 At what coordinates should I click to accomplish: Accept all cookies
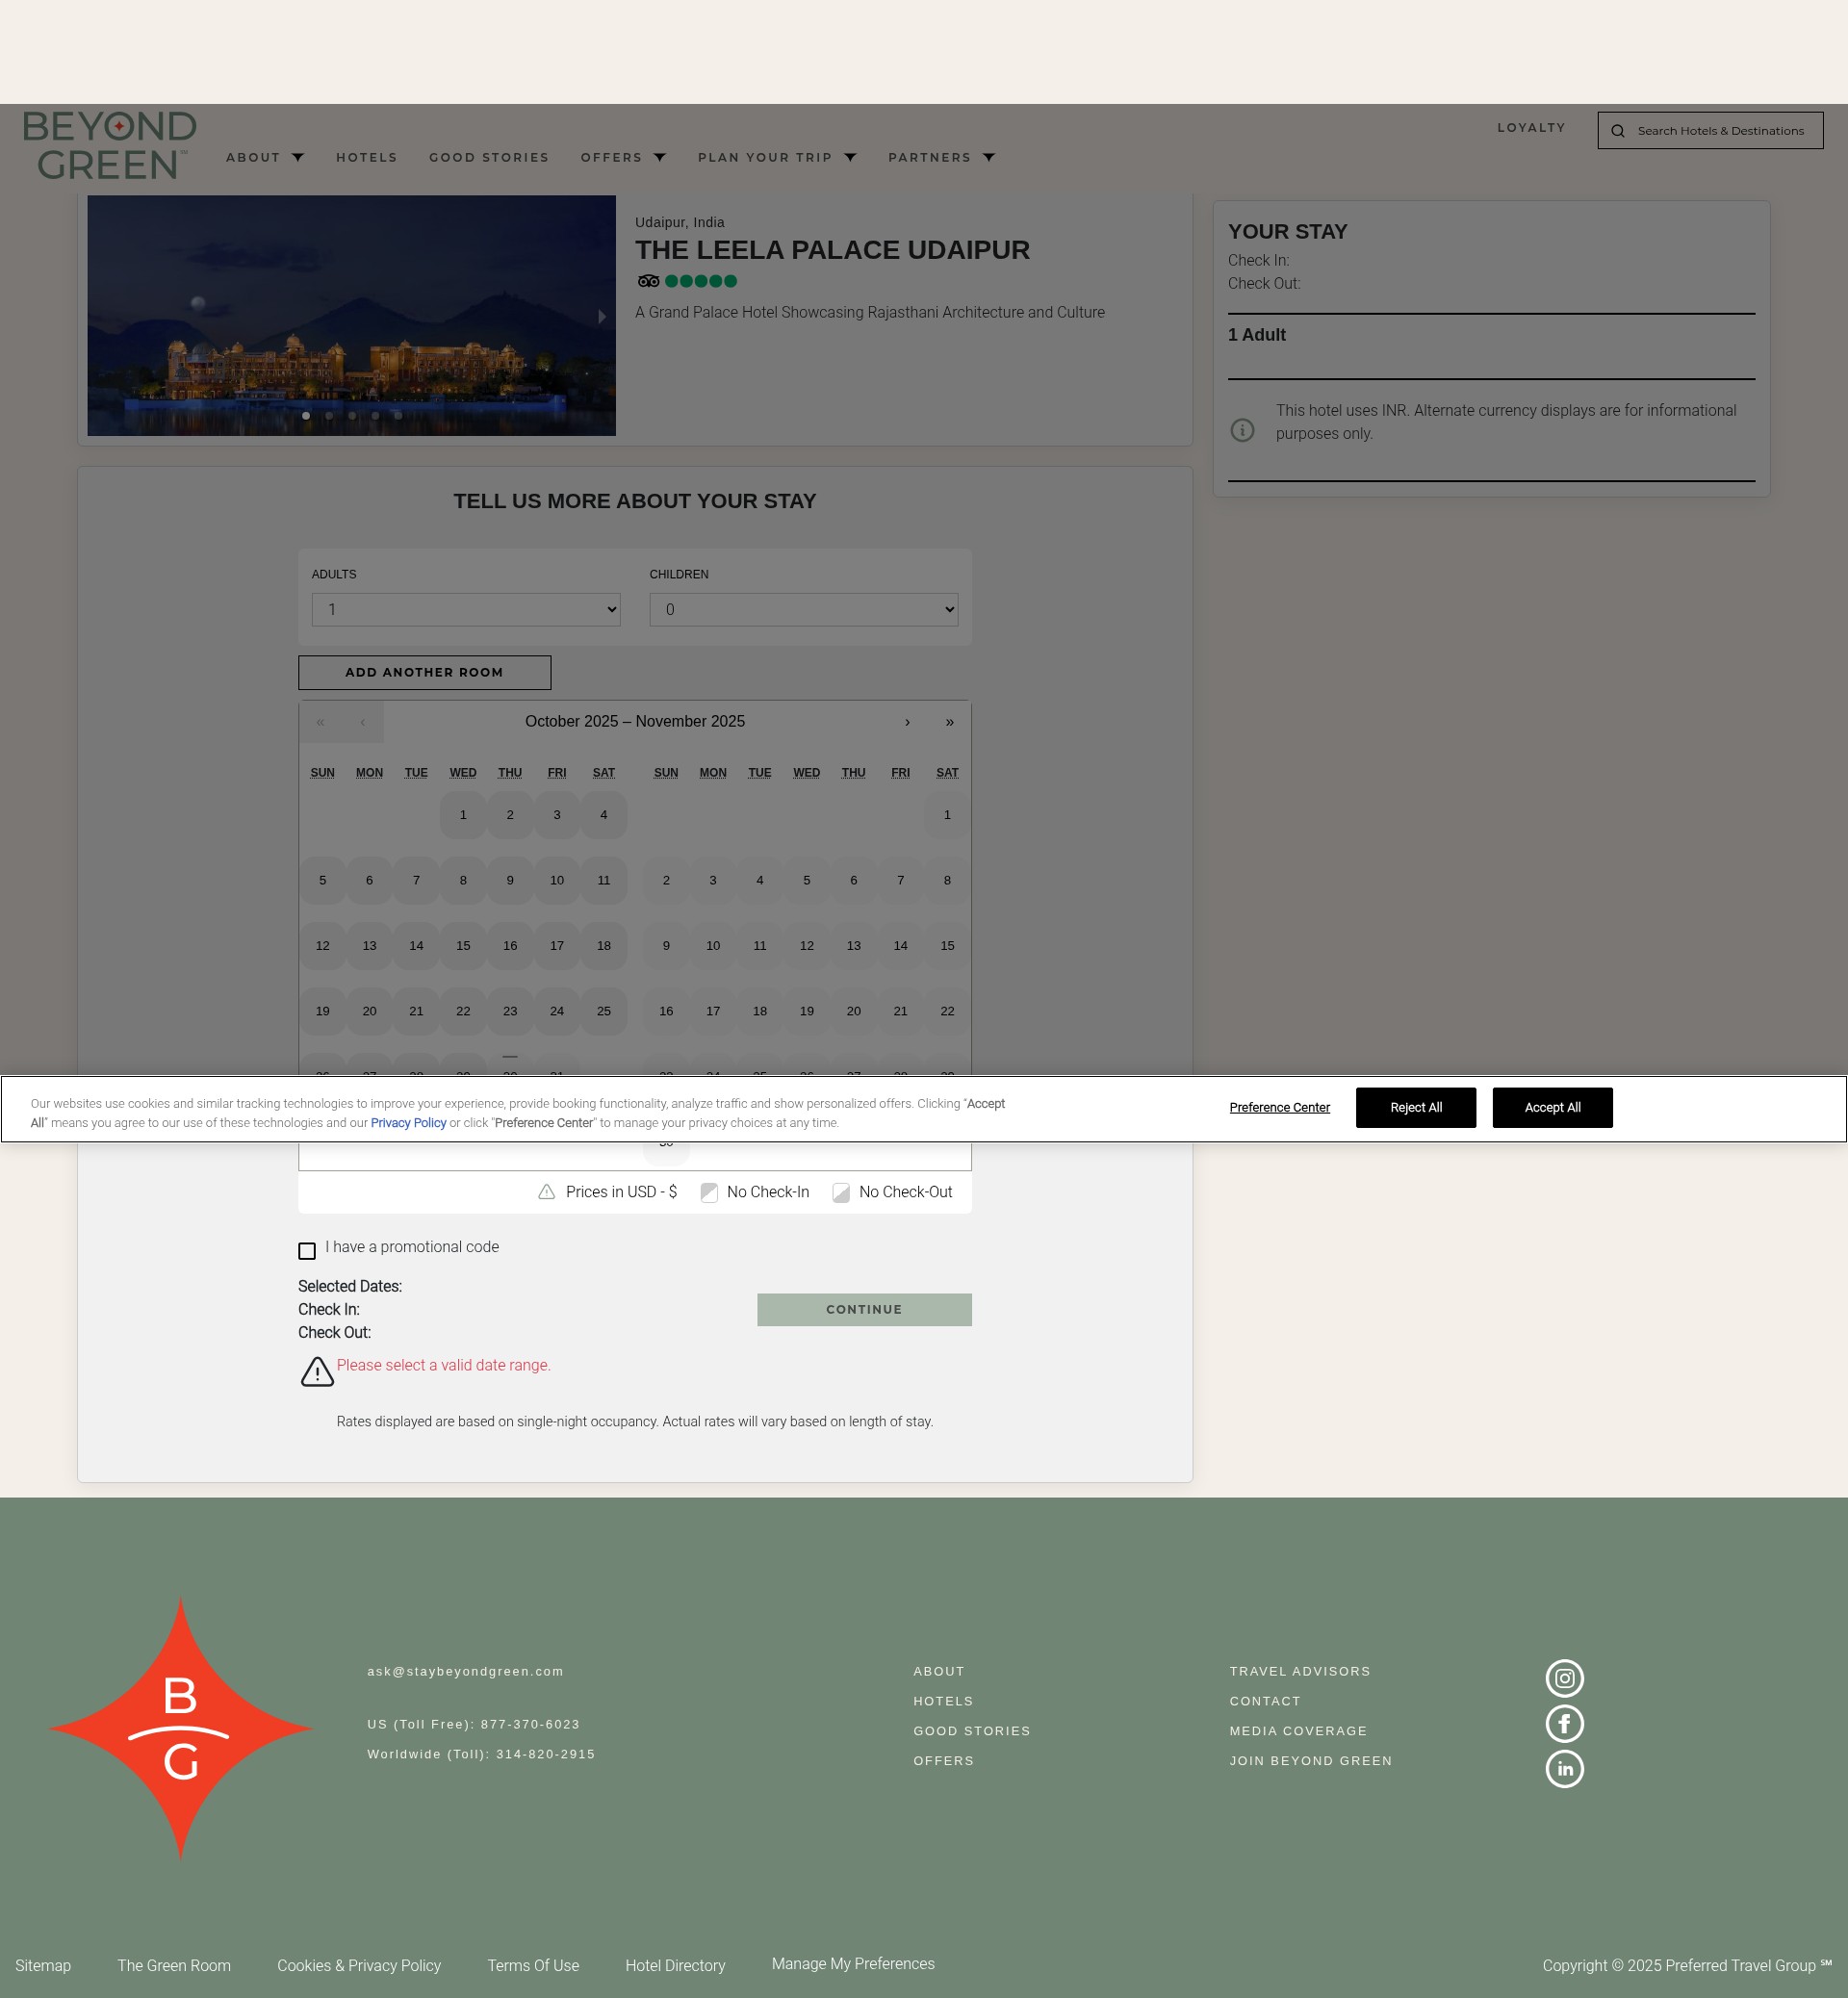[x=1552, y=1107]
